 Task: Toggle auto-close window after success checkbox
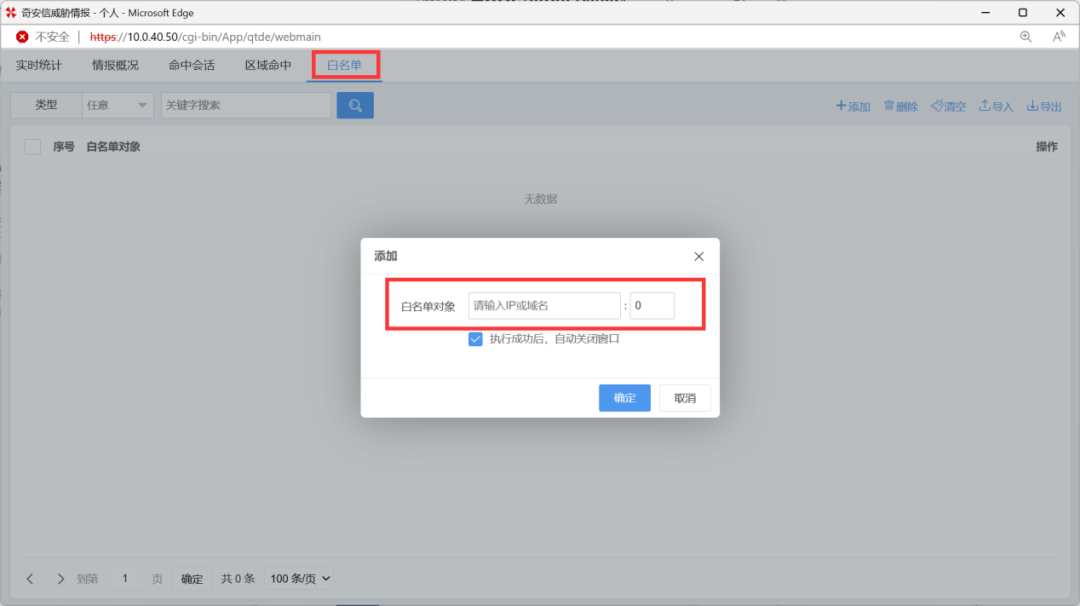point(475,339)
